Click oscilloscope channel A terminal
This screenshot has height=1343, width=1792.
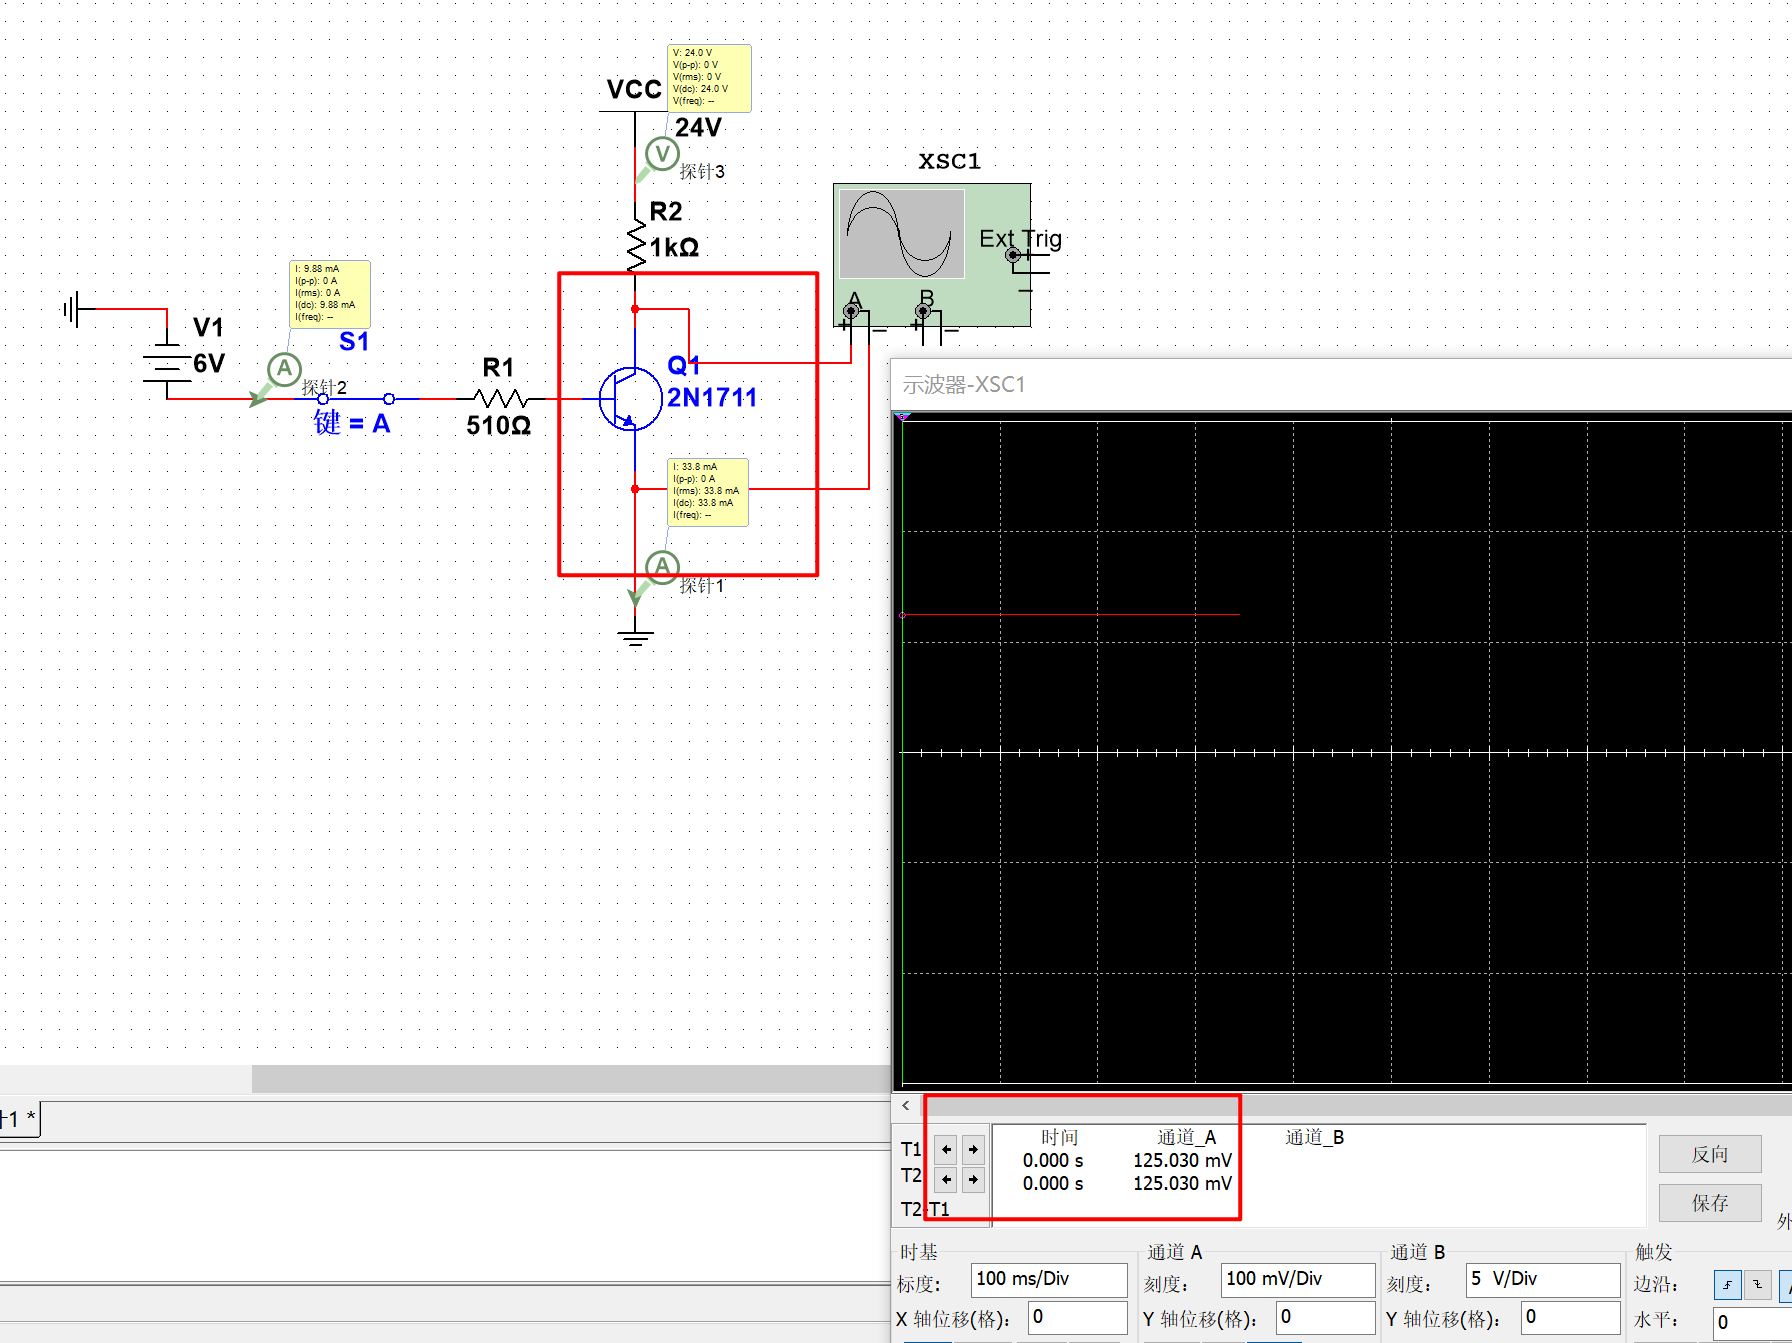[851, 311]
